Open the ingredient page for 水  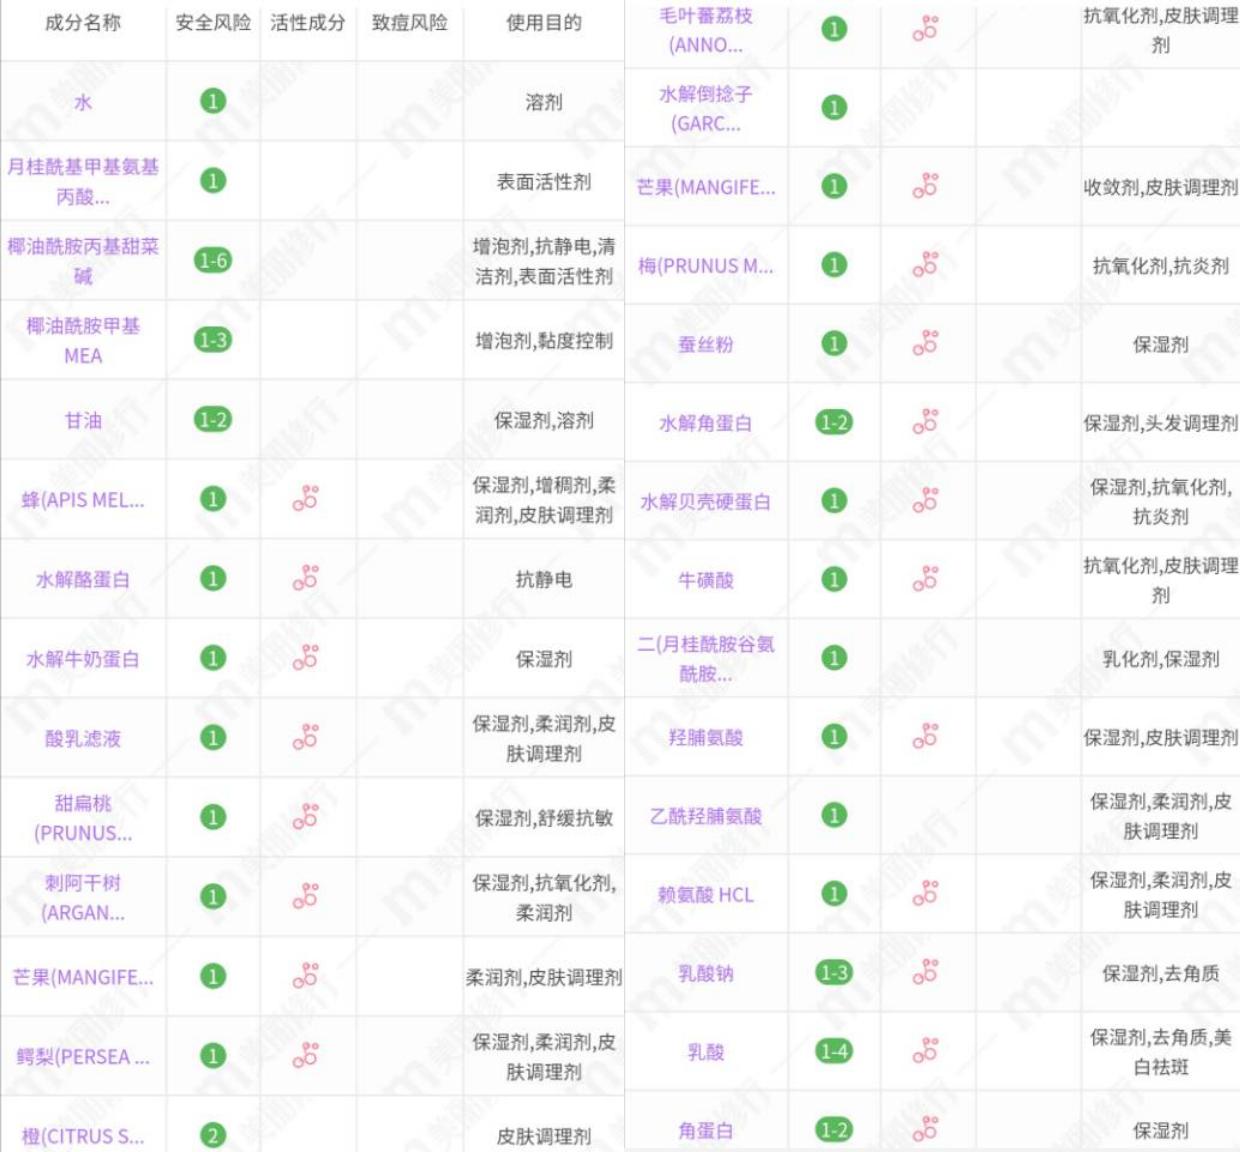point(85,100)
